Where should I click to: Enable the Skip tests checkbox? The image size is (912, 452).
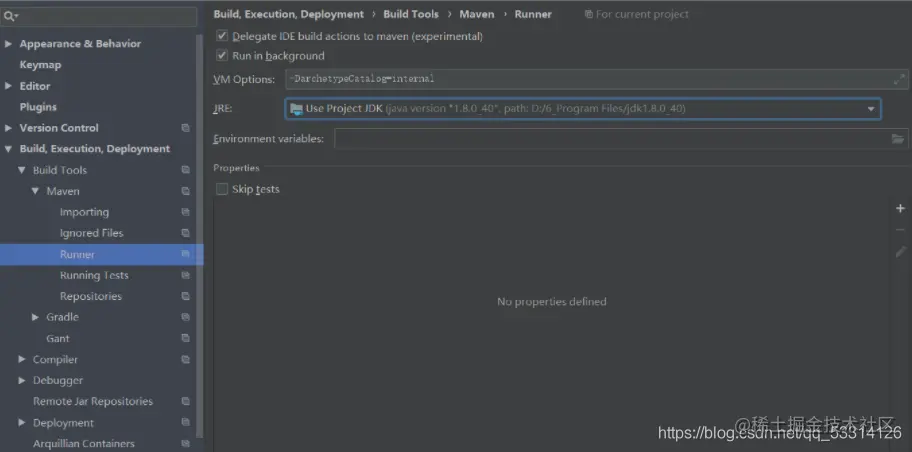222,189
